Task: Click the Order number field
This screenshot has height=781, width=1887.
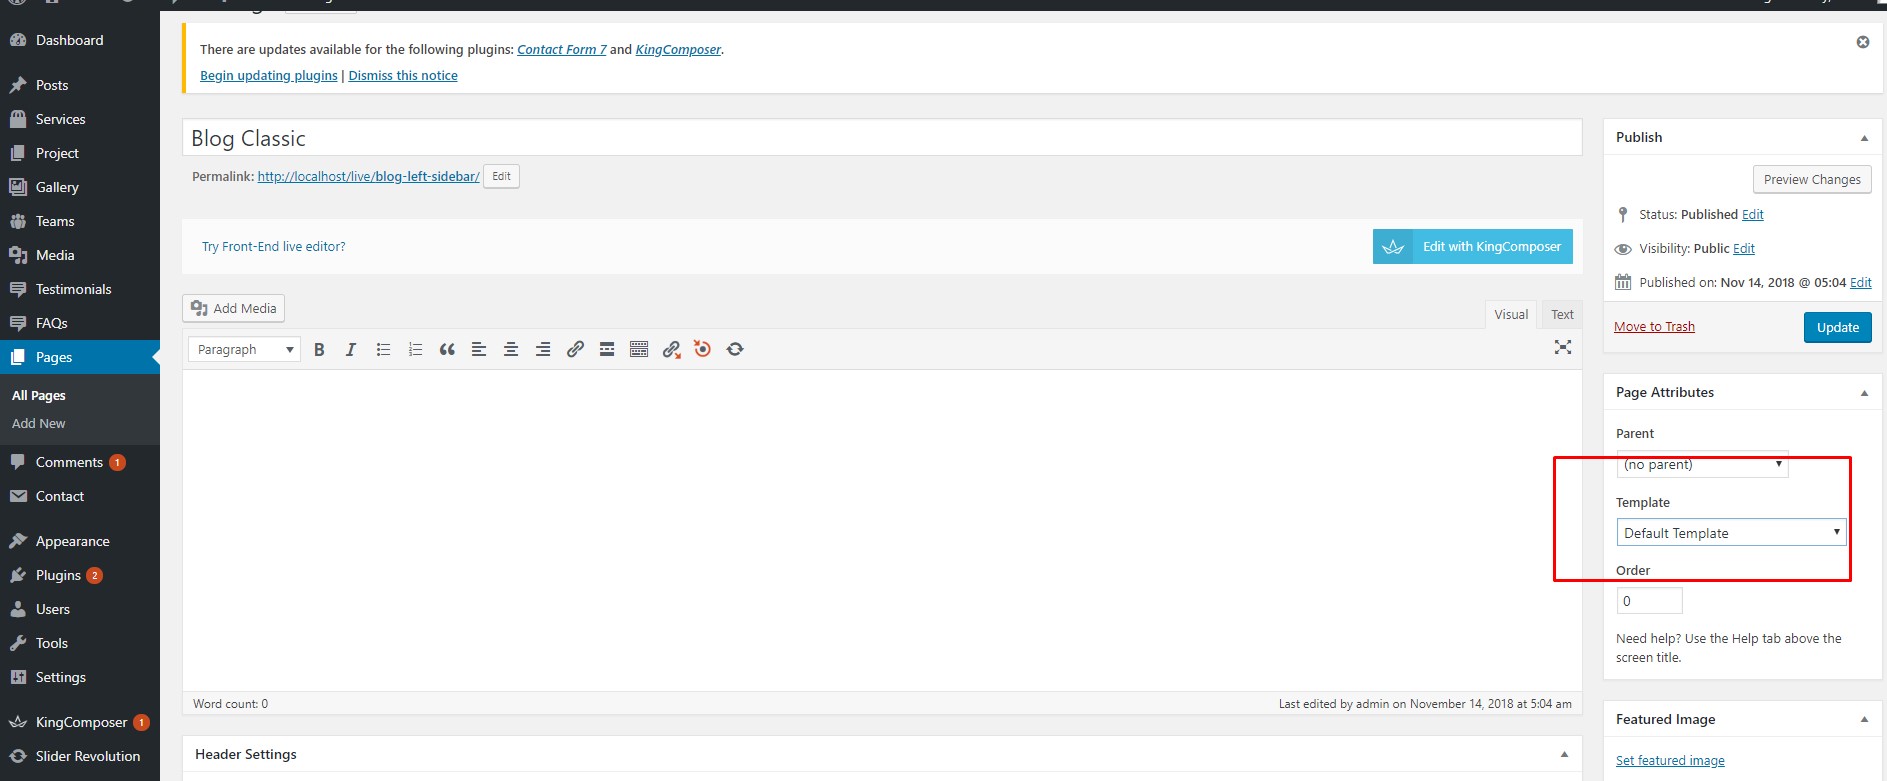Action: (x=1649, y=601)
